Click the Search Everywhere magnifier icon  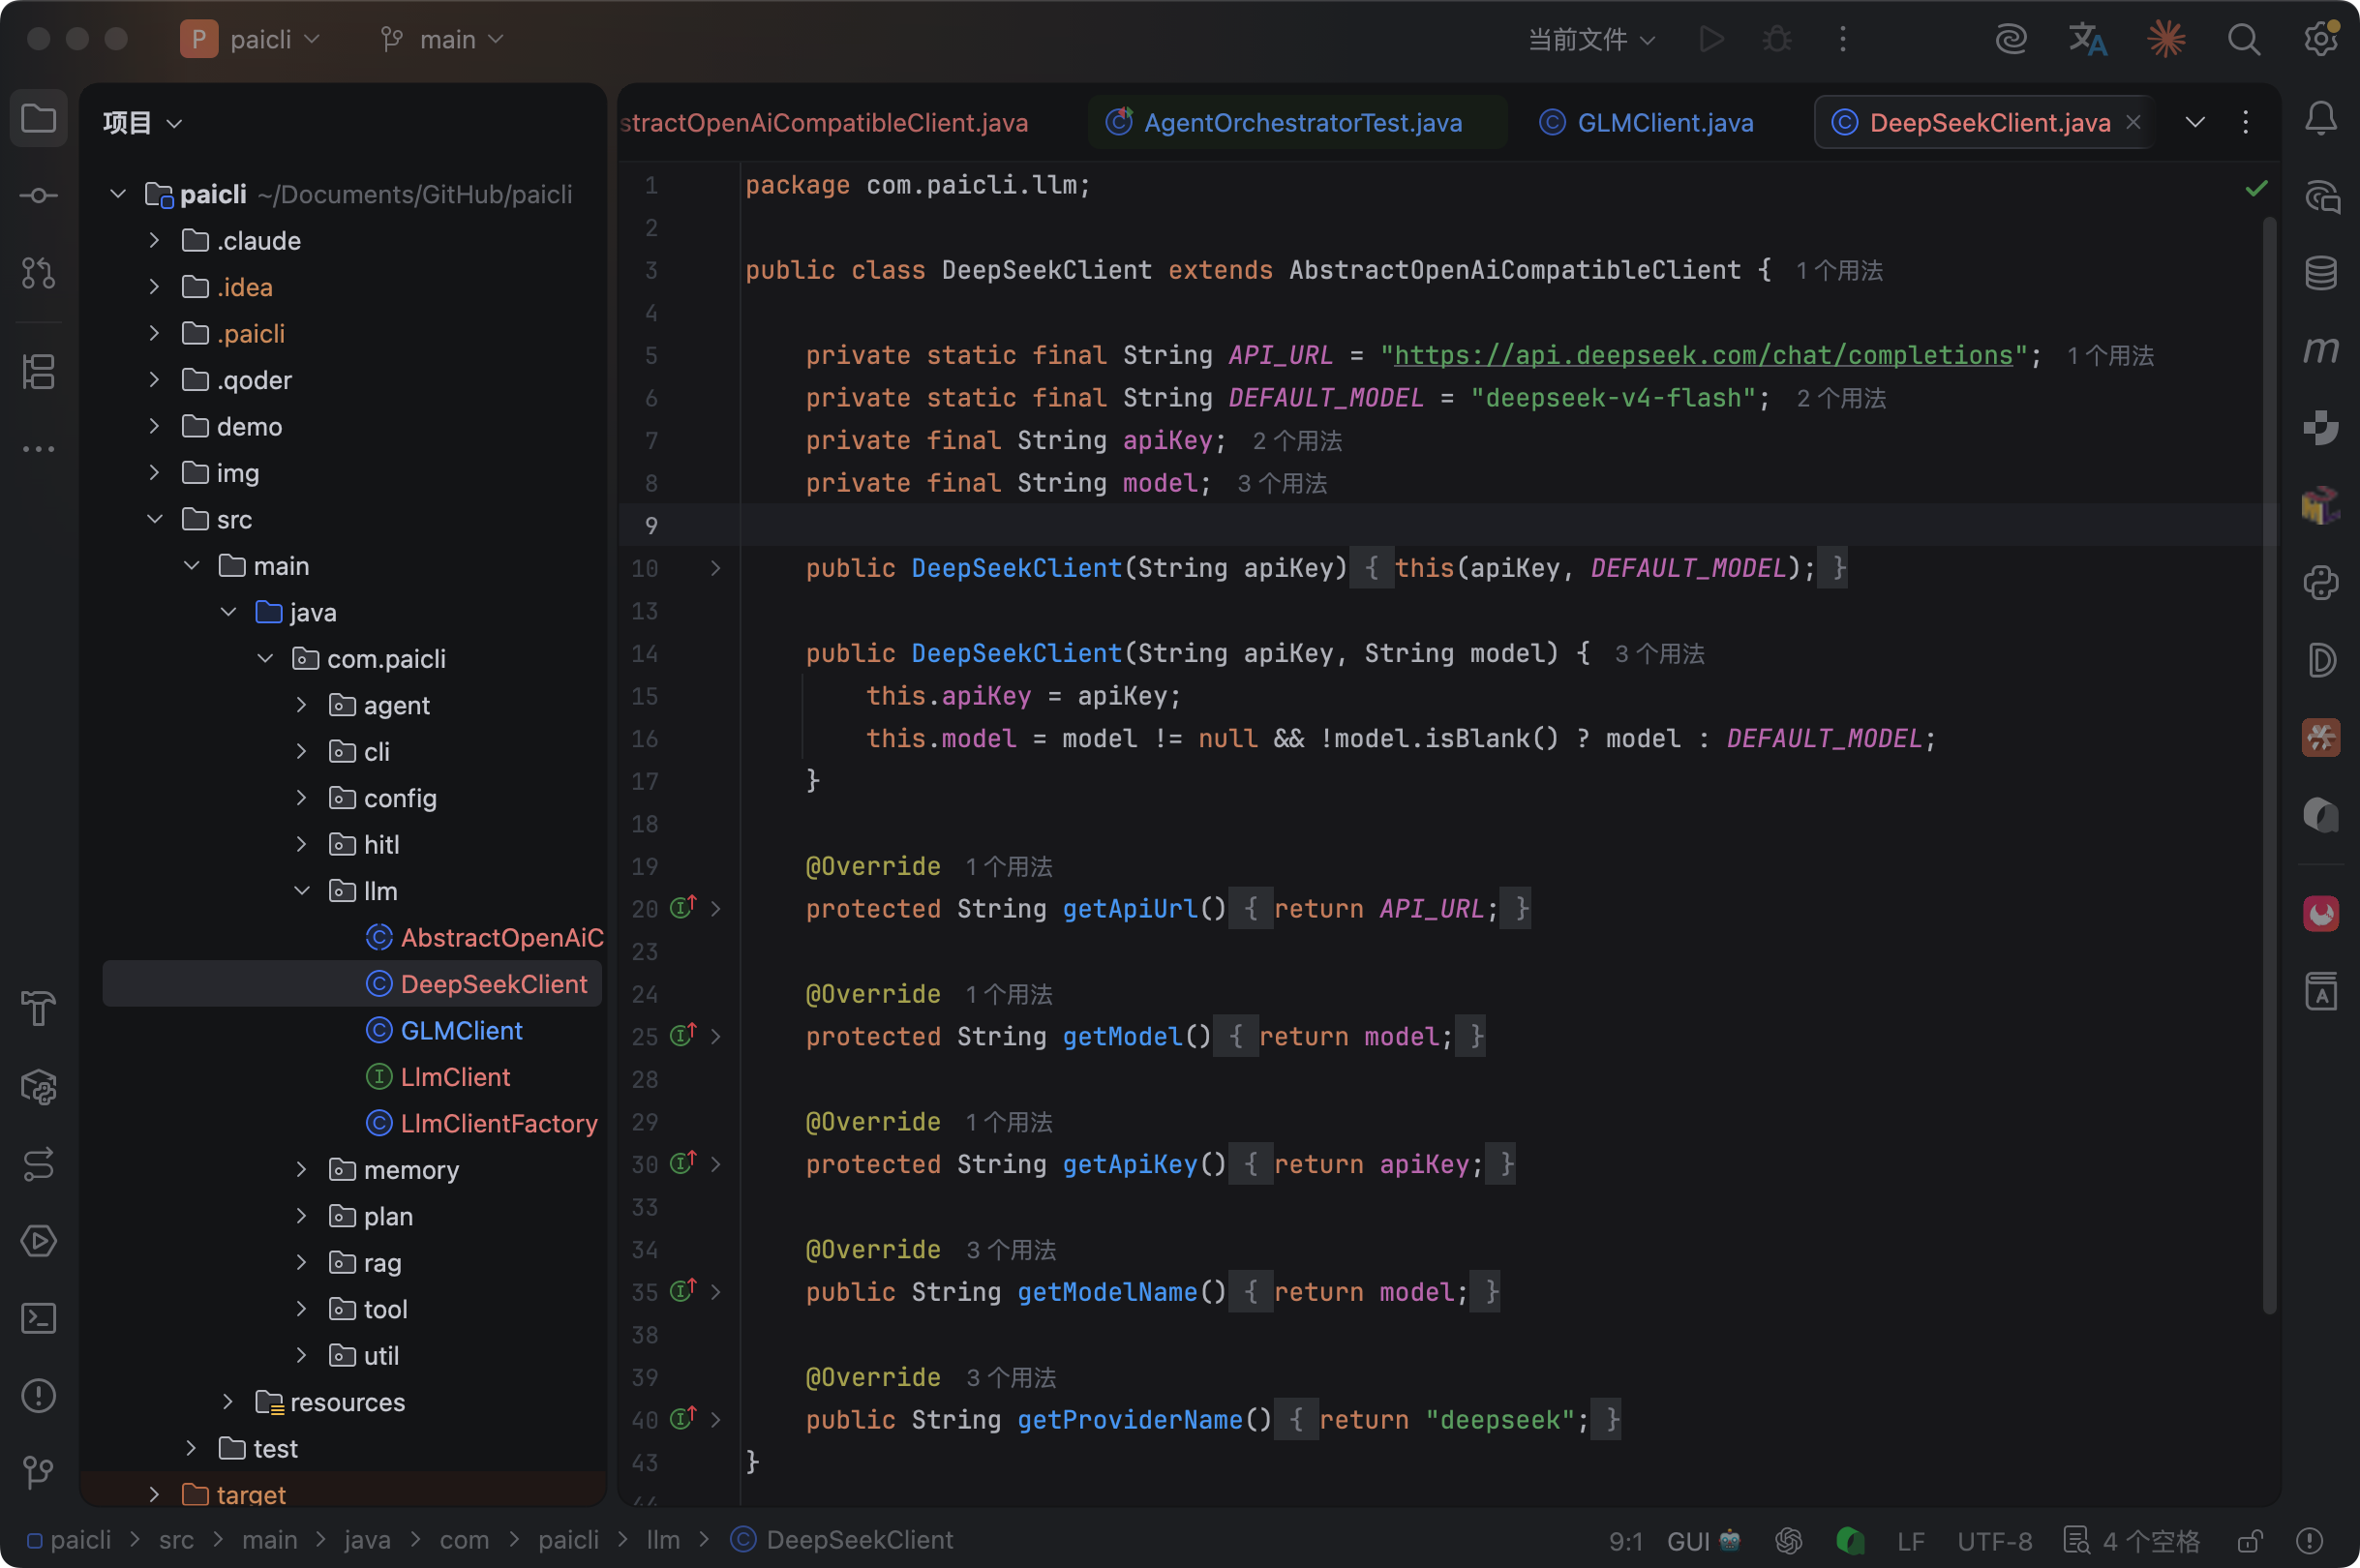[x=2243, y=40]
